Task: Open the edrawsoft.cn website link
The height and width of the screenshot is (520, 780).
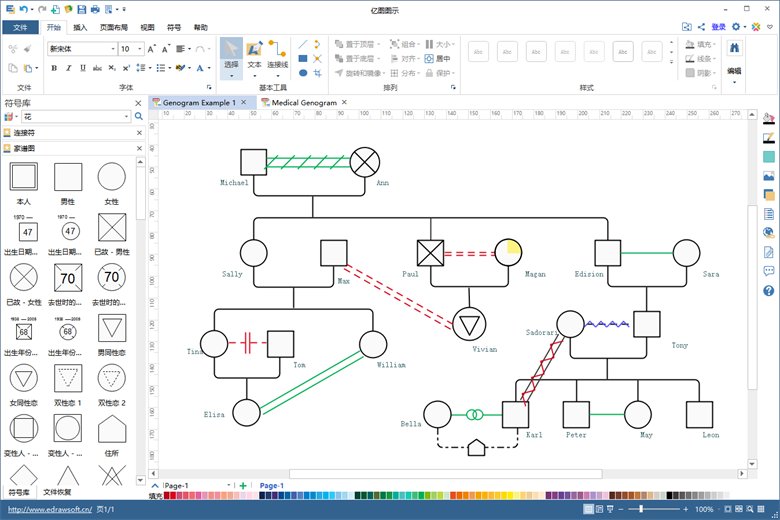Action: click(x=50, y=509)
